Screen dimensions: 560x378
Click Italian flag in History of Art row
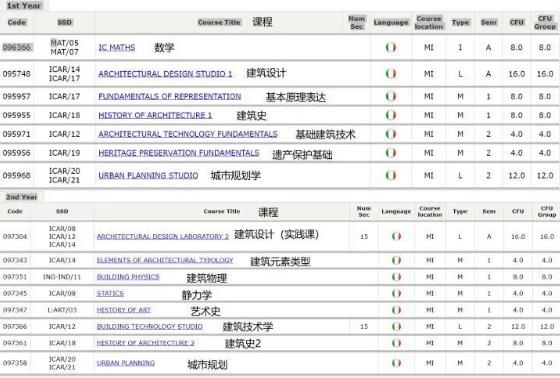pos(396,310)
